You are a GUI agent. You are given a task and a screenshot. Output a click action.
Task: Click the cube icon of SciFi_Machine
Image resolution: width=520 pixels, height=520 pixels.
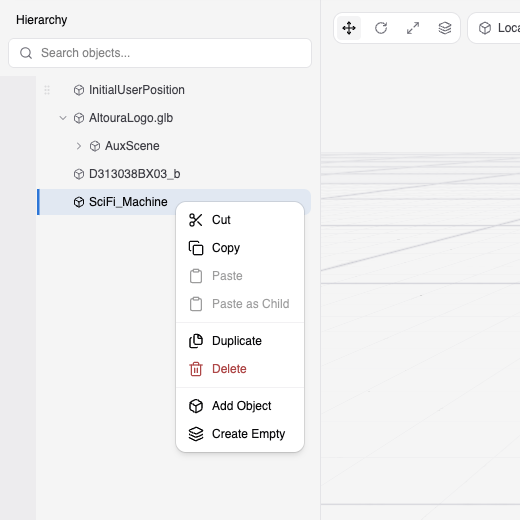[79, 202]
